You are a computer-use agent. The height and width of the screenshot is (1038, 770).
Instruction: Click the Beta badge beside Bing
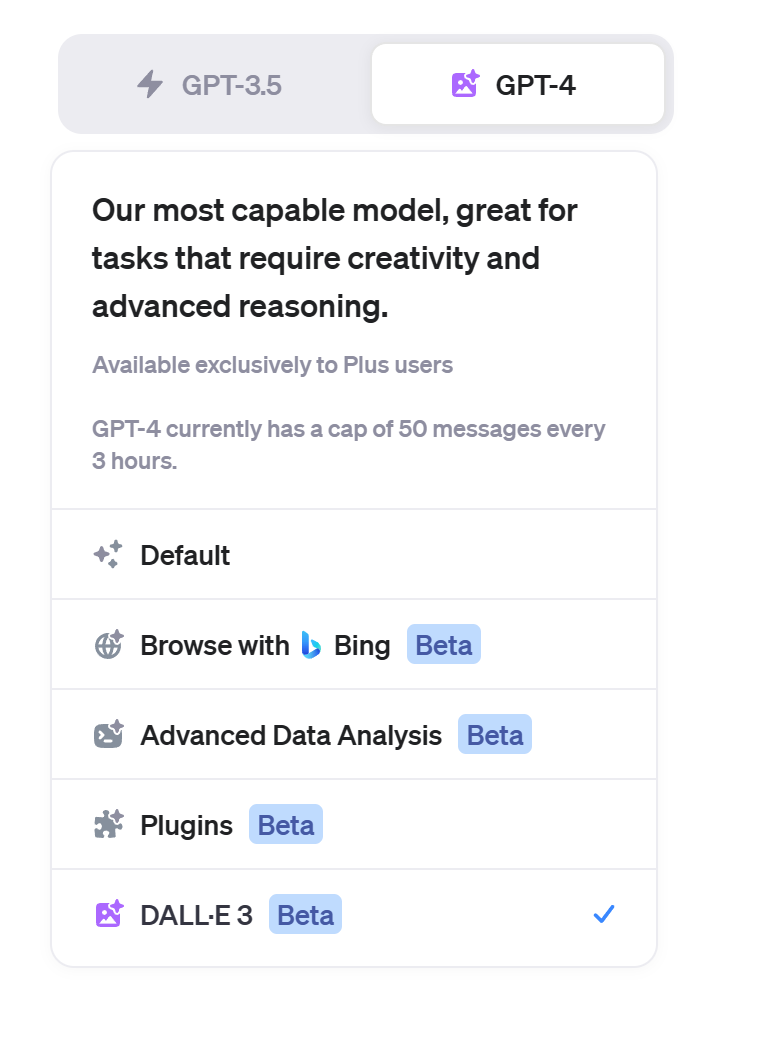click(x=444, y=645)
